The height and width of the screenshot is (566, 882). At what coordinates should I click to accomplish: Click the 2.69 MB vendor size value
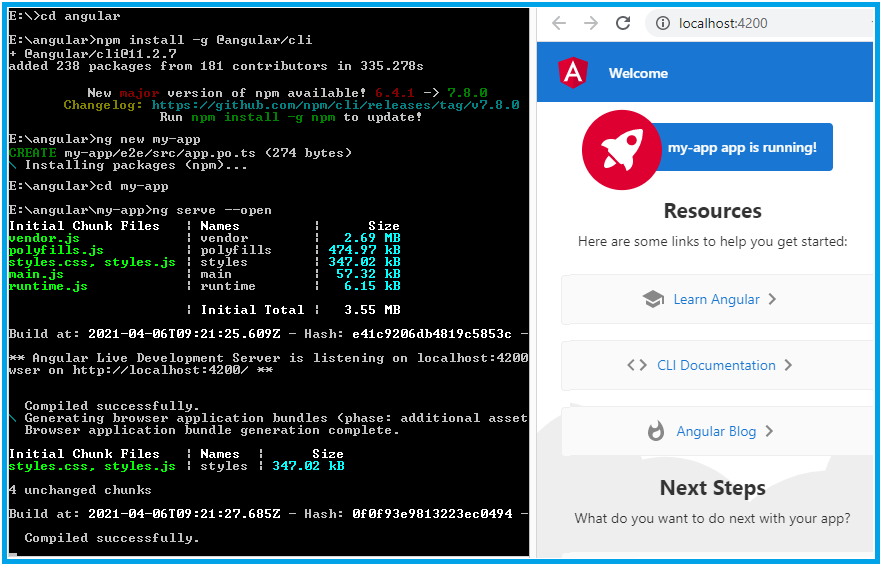tap(372, 238)
